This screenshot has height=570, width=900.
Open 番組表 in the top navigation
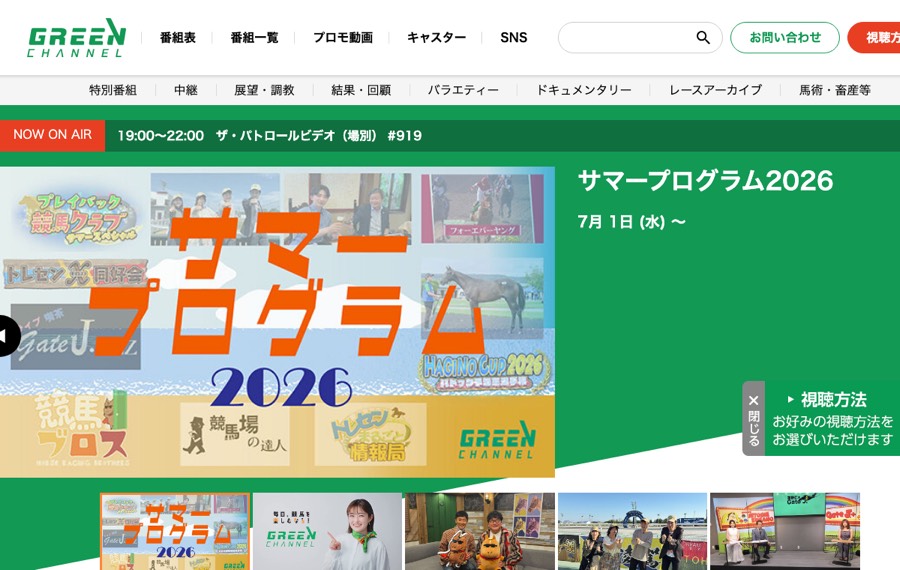click(x=178, y=38)
